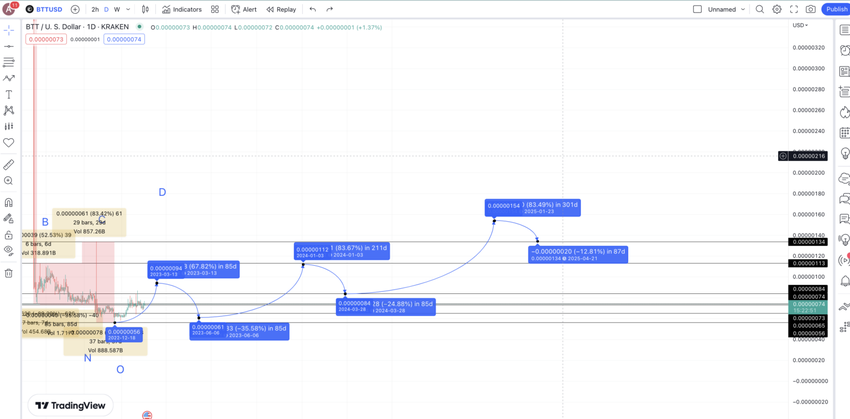Open the chart settings gear
850x419 pixels.
pyautogui.click(x=777, y=9)
